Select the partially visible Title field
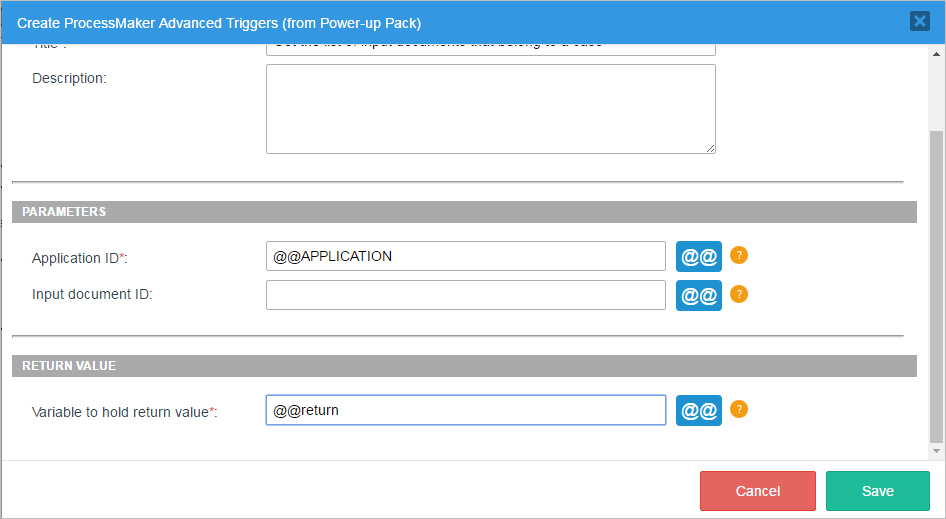Image resolution: width=946 pixels, height=519 pixels. 490,47
